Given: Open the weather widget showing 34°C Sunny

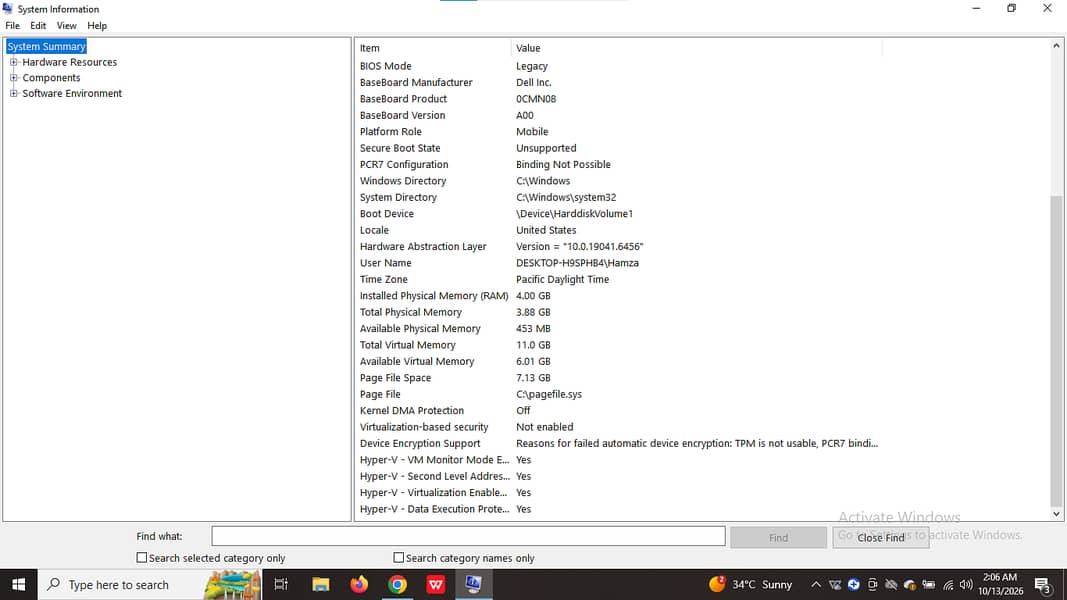Looking at the screenshot, I should (x=751, y=584).
